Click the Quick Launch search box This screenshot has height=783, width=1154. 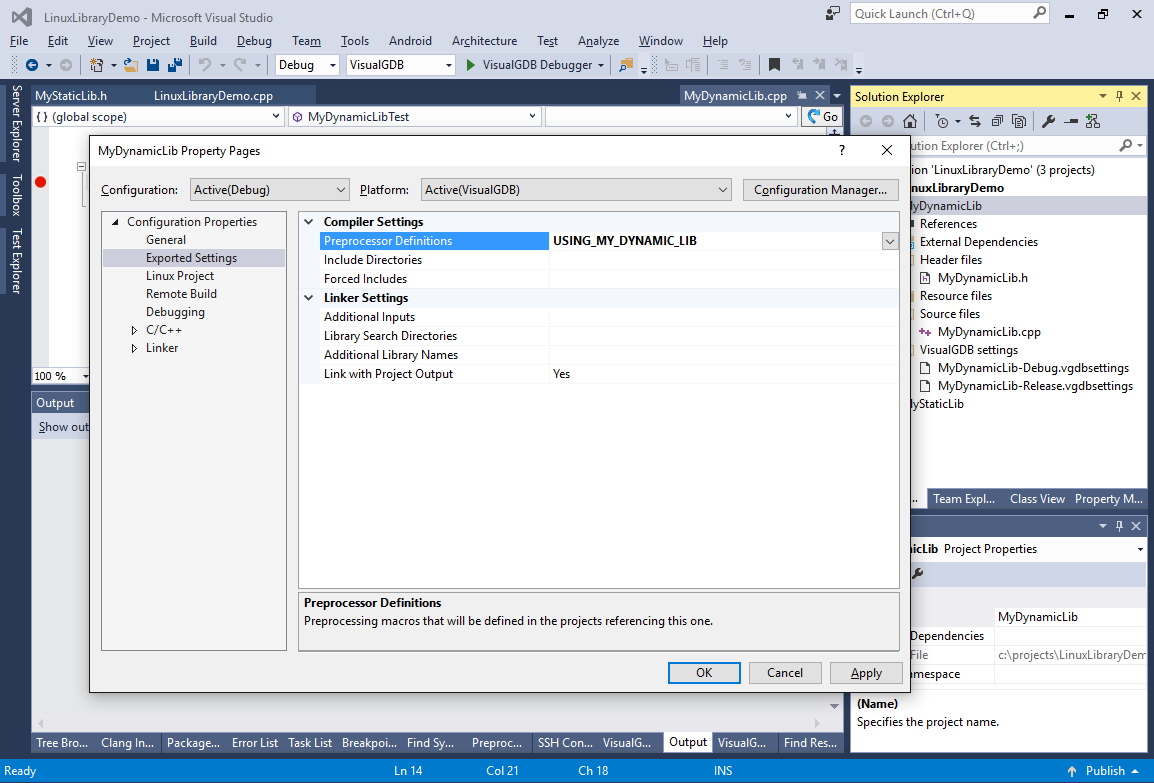click(x=949, y=13)
